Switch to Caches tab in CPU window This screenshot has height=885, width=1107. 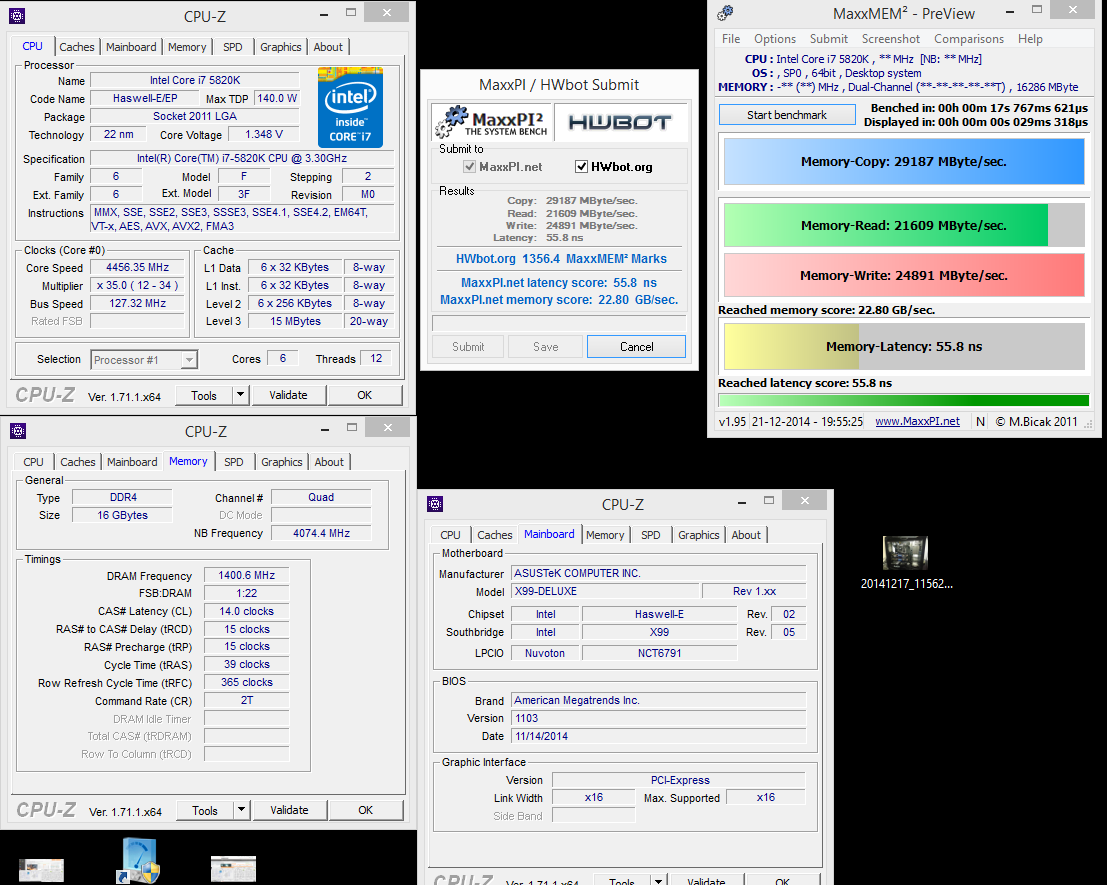click(x=77, y=47)
